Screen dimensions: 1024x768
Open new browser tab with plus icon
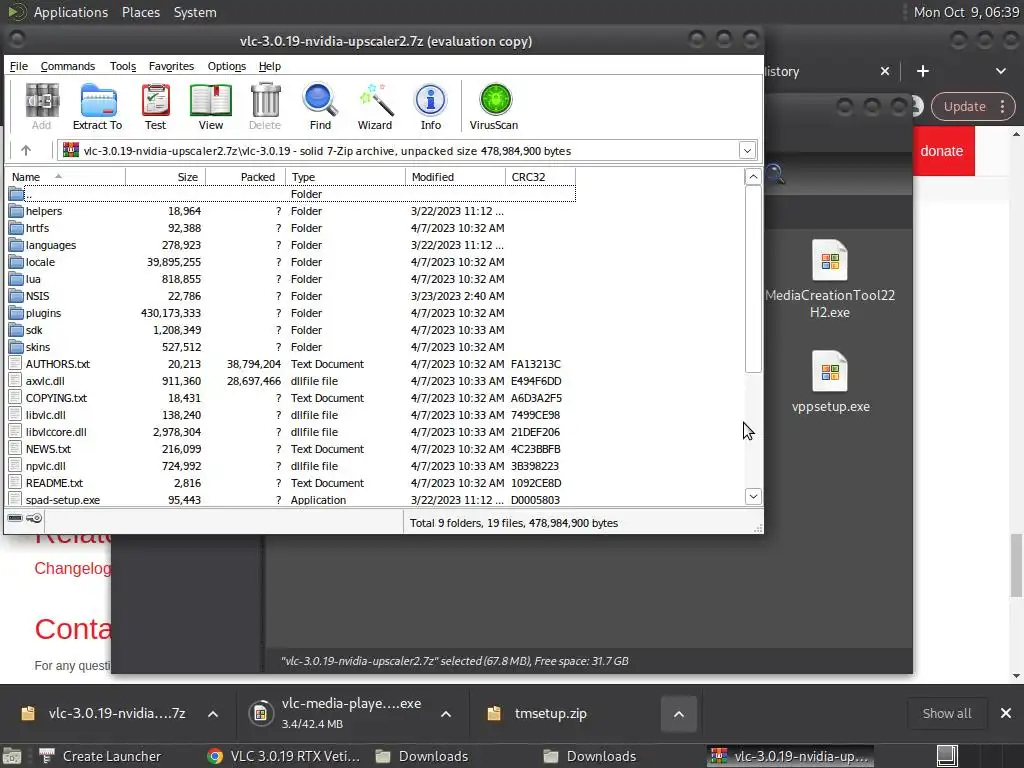click(x=923, y=71)
